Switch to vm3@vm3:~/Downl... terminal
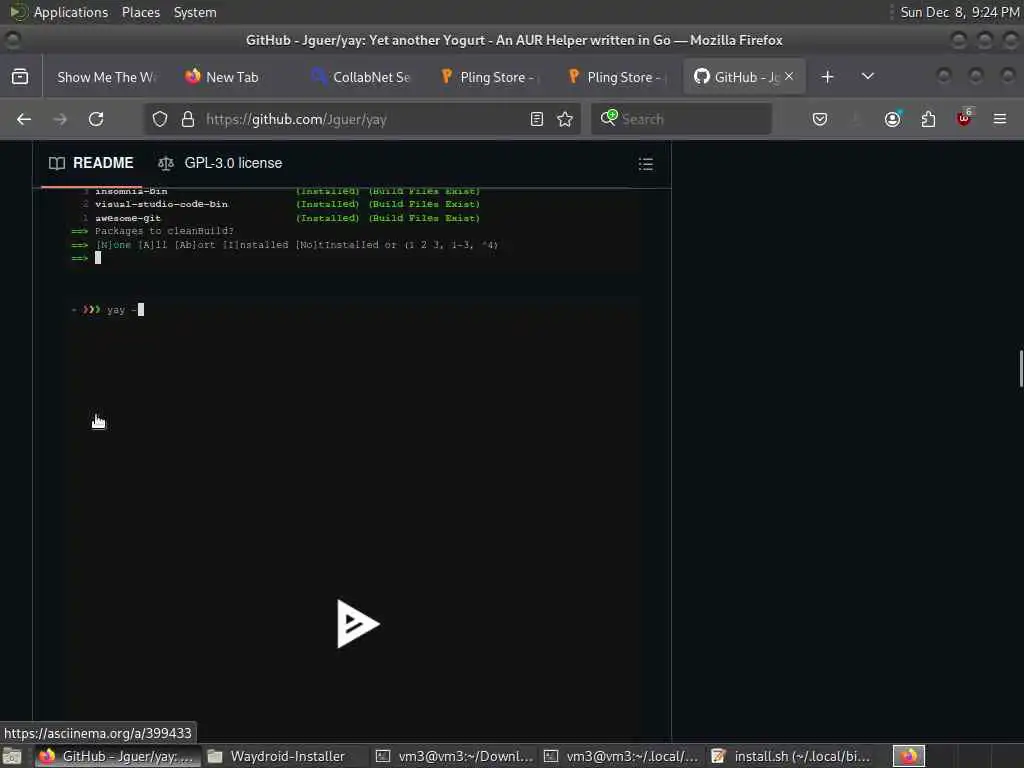 click(455, 756)
